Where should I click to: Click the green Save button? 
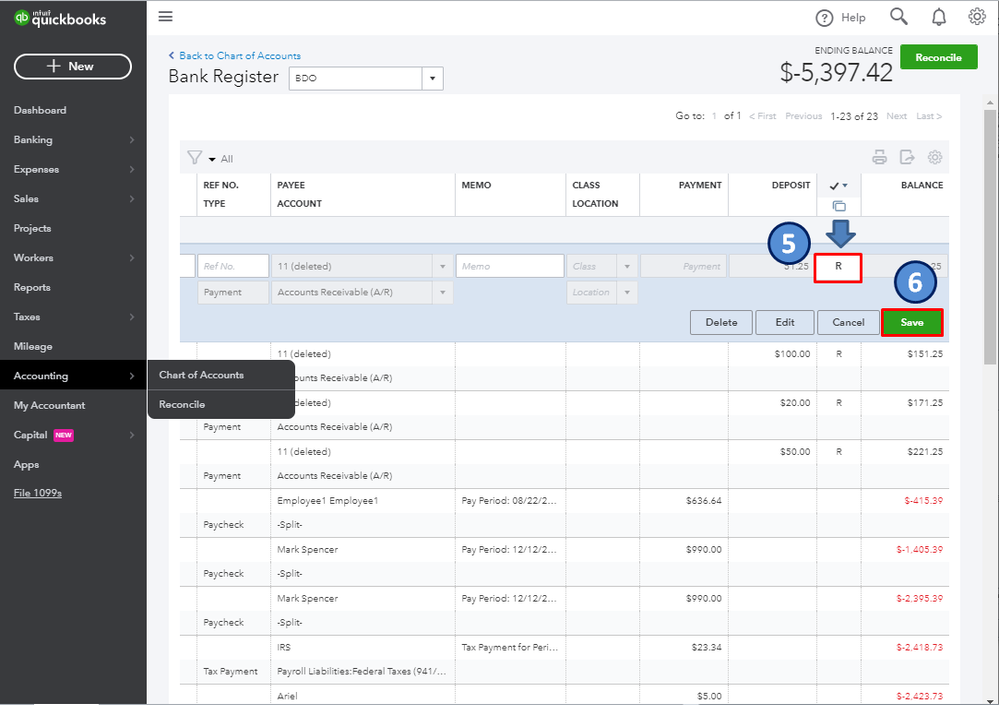pyautogui.click(x=911, y=322)
